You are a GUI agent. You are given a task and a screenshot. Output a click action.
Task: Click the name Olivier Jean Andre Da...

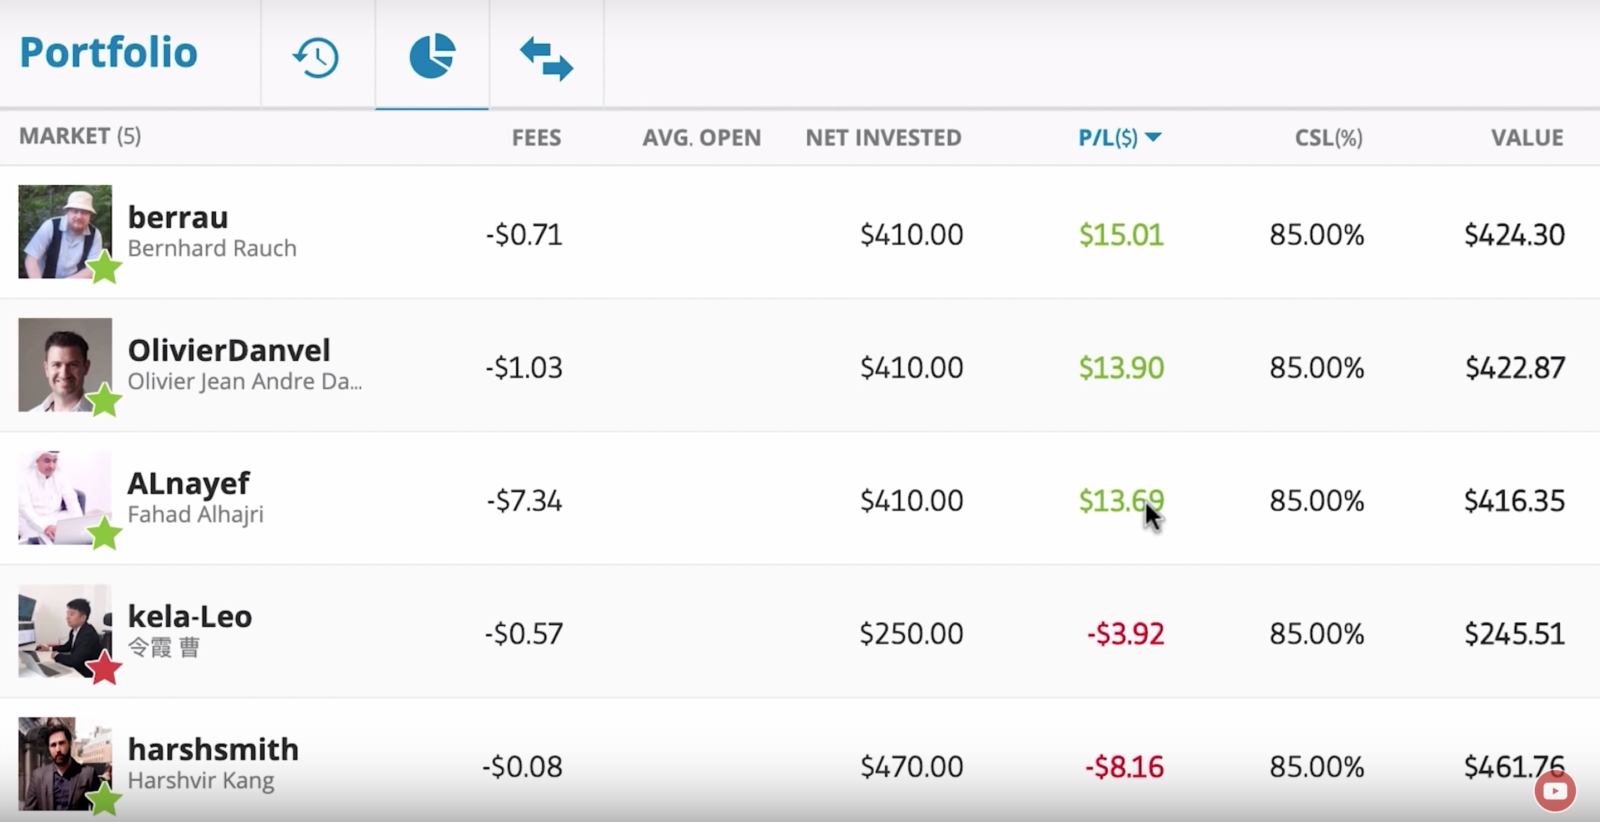[x=244, y=381]
